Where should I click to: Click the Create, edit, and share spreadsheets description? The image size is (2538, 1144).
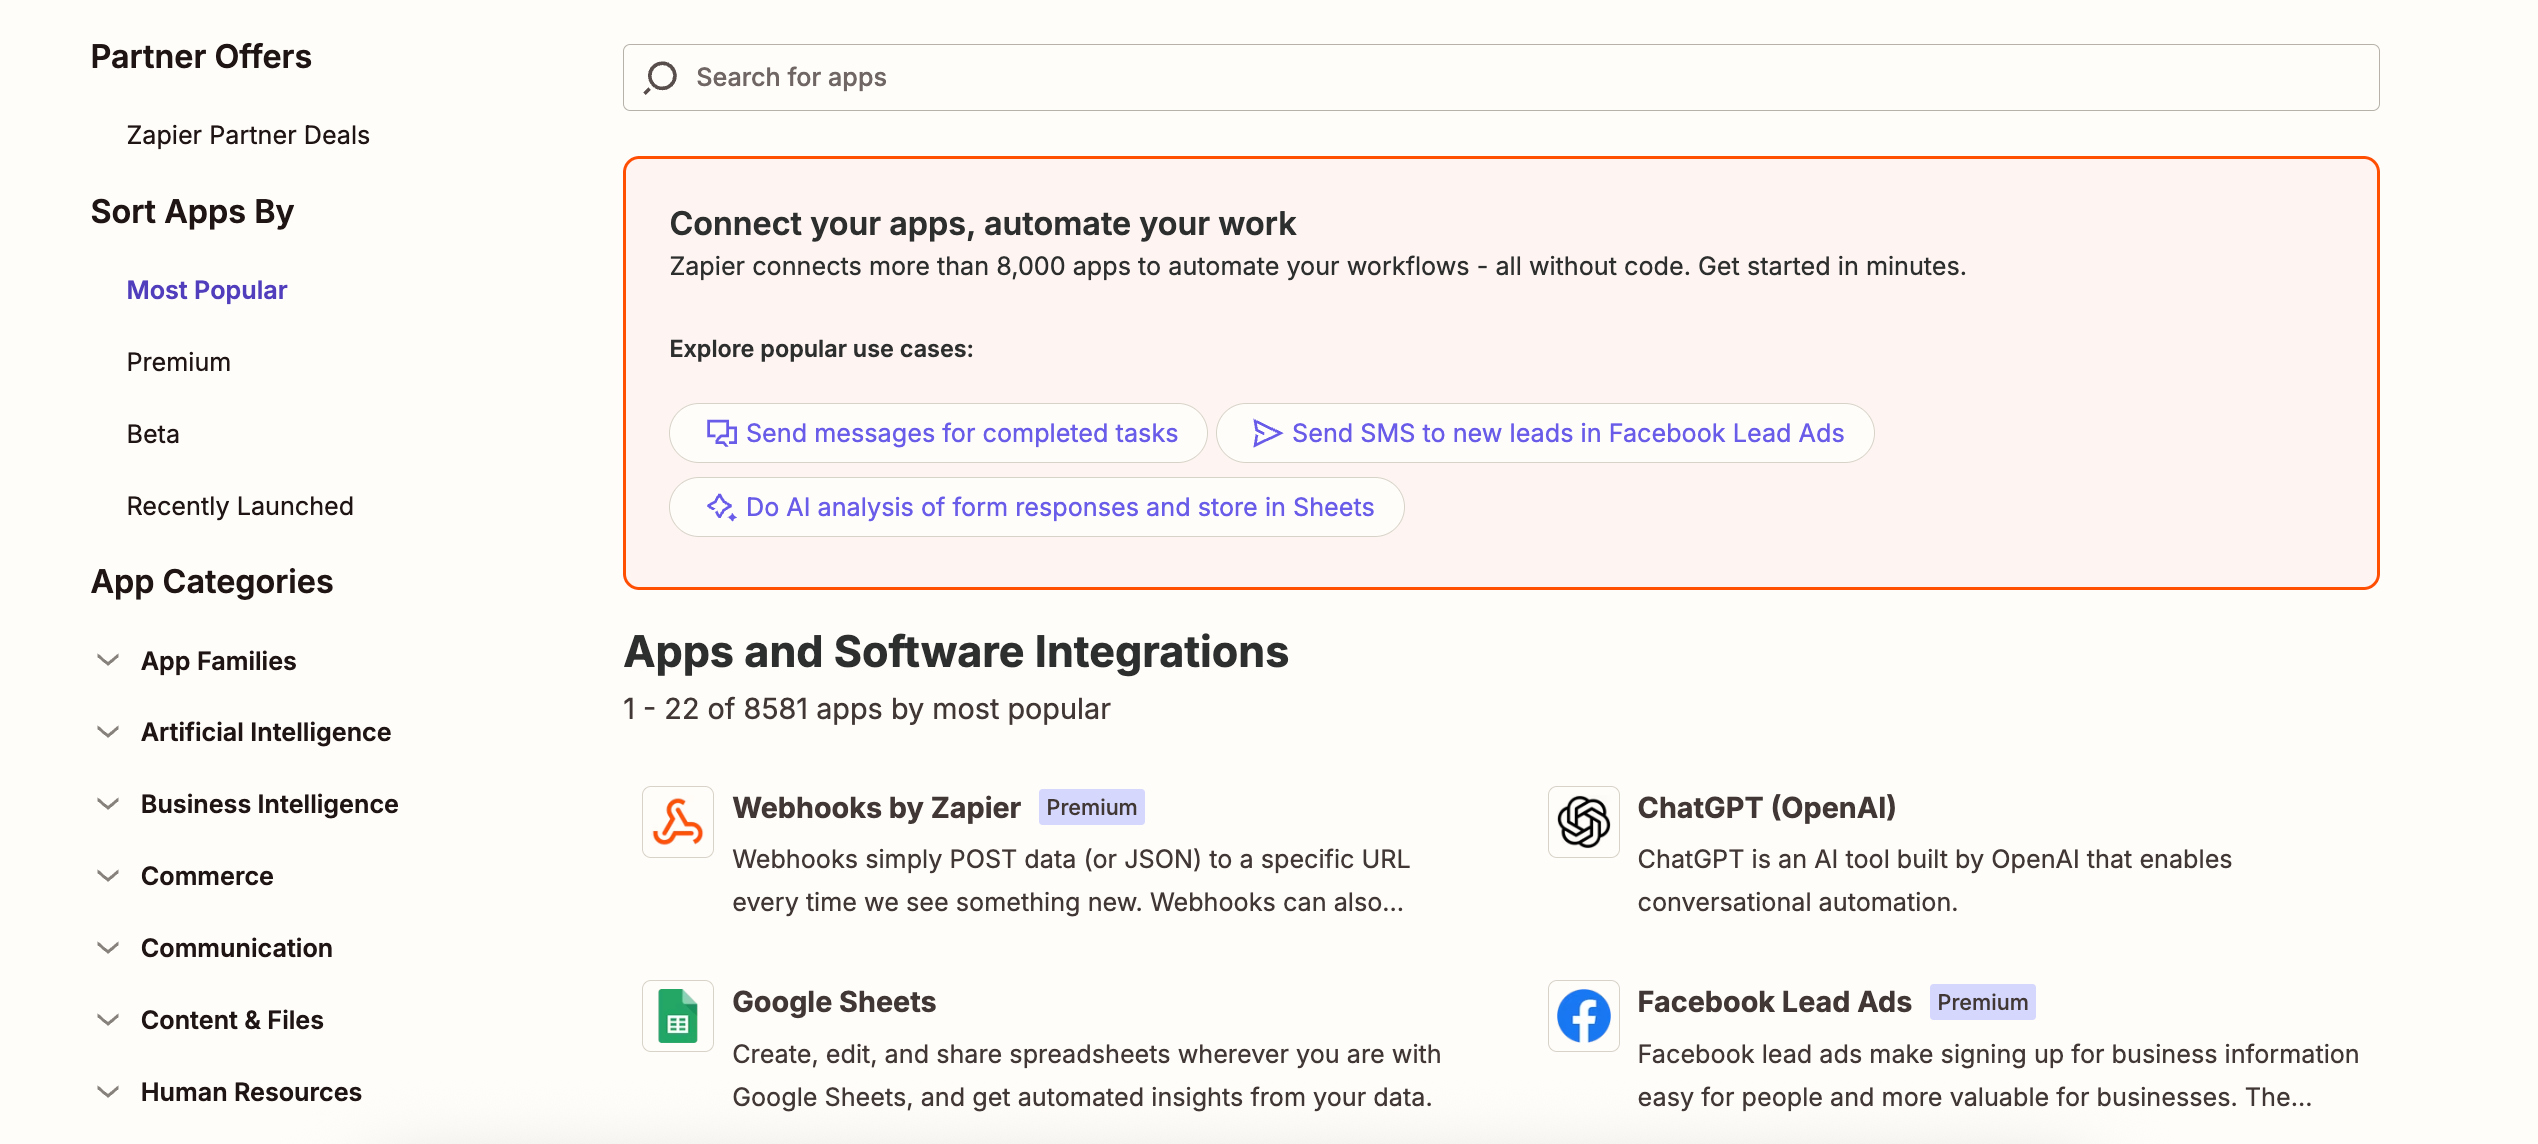[x=1087, y=1075]
